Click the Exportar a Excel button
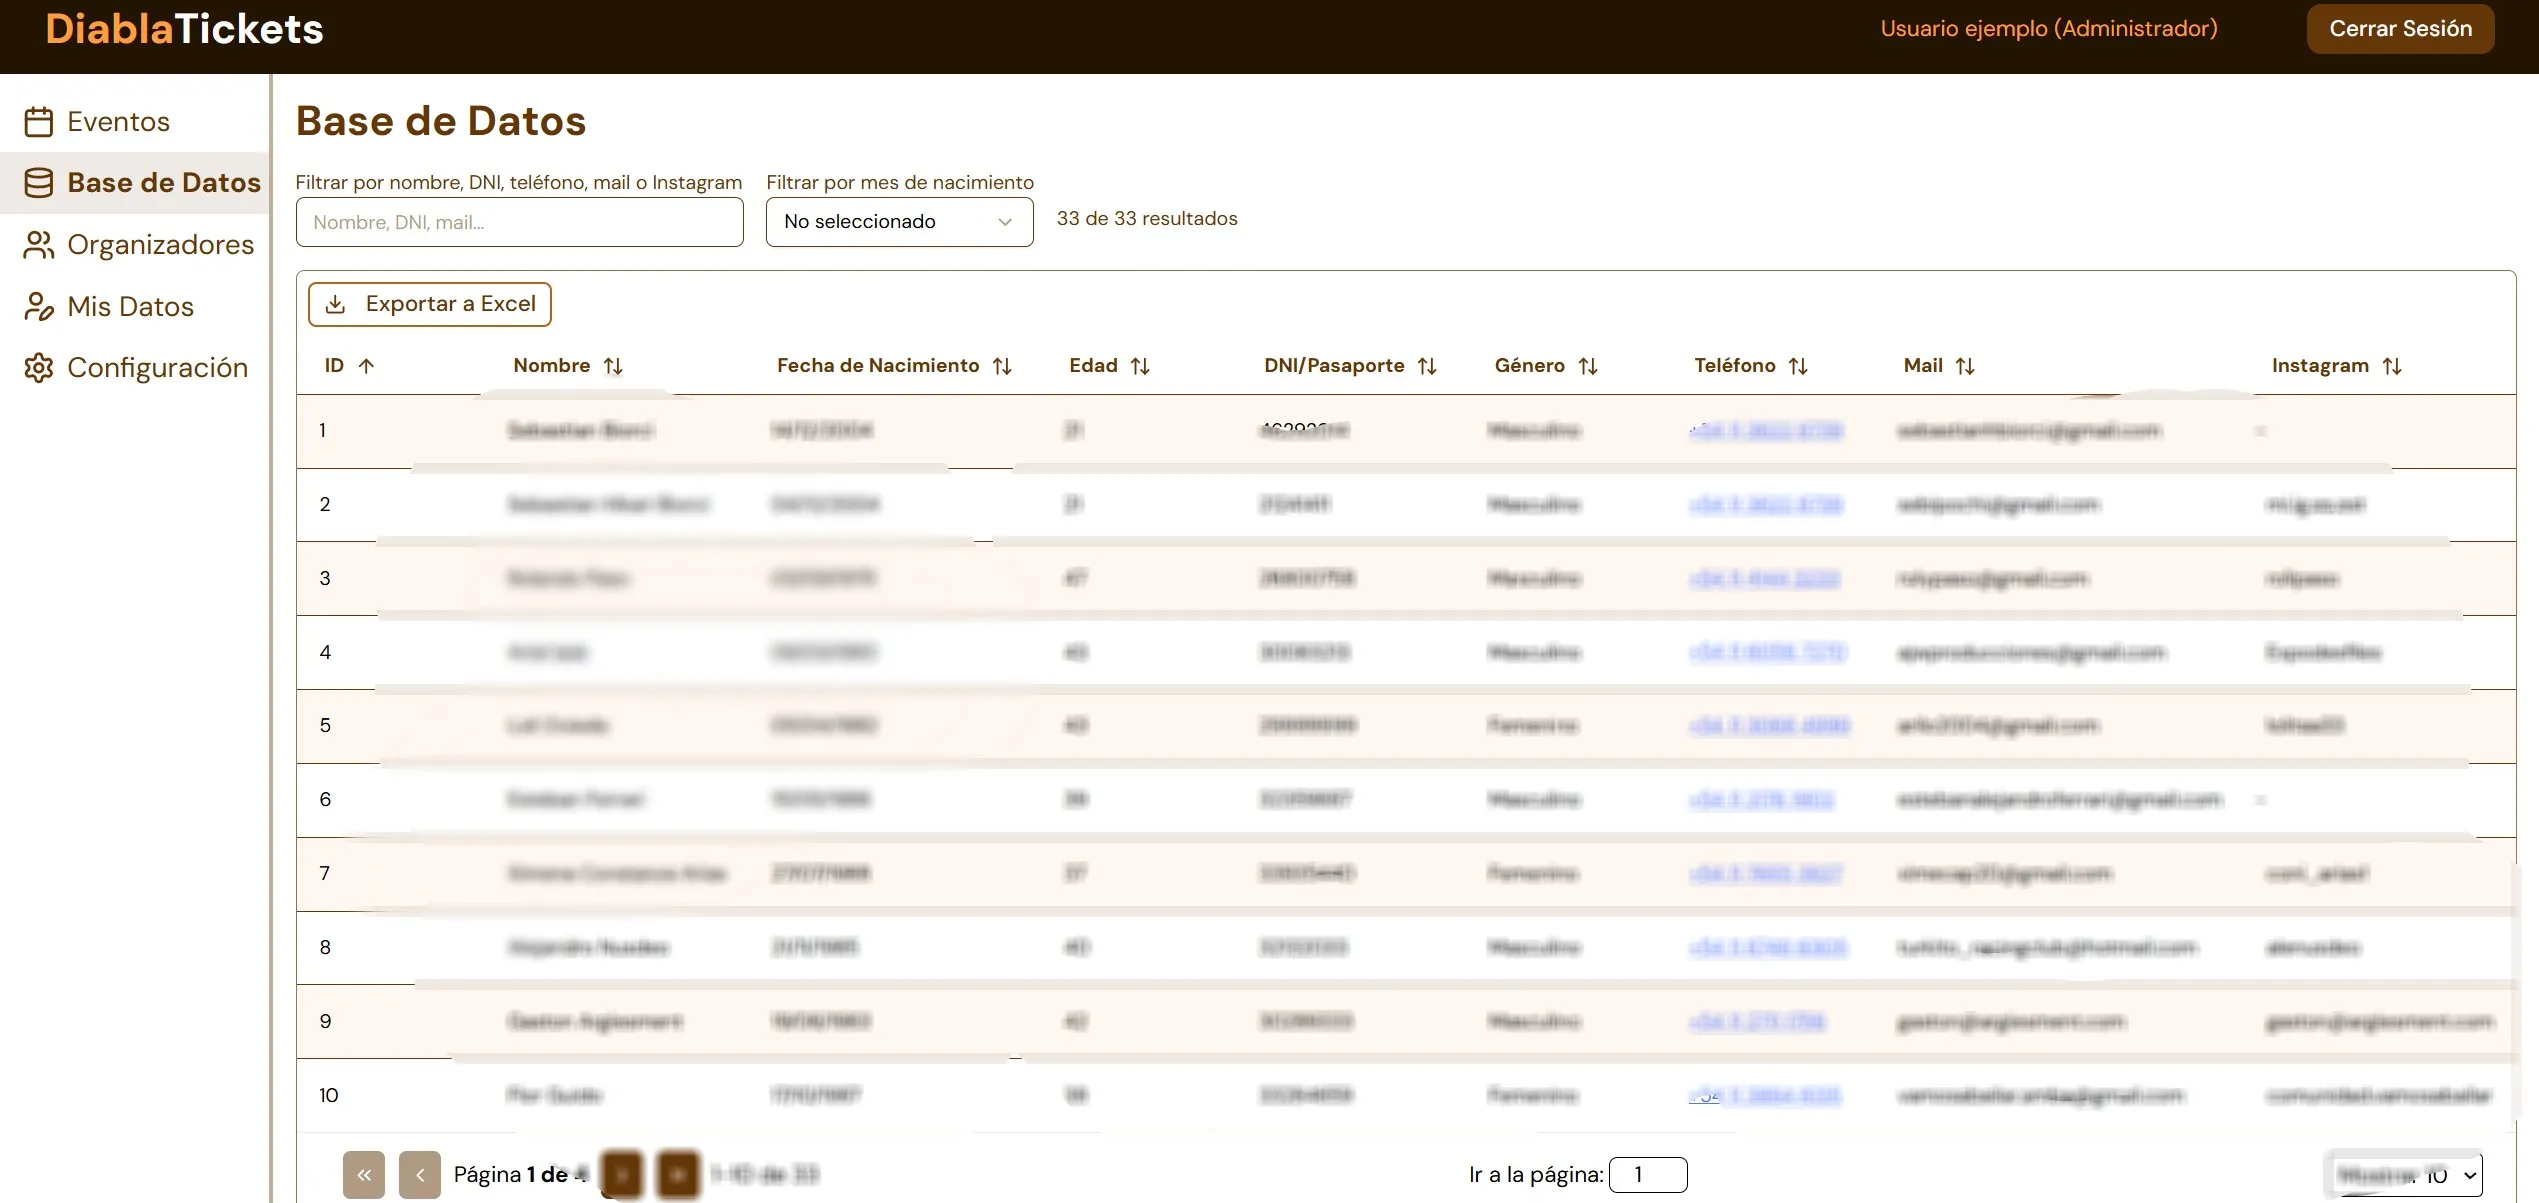This screenshot has width=2539, height=1203. coord(429,304)
